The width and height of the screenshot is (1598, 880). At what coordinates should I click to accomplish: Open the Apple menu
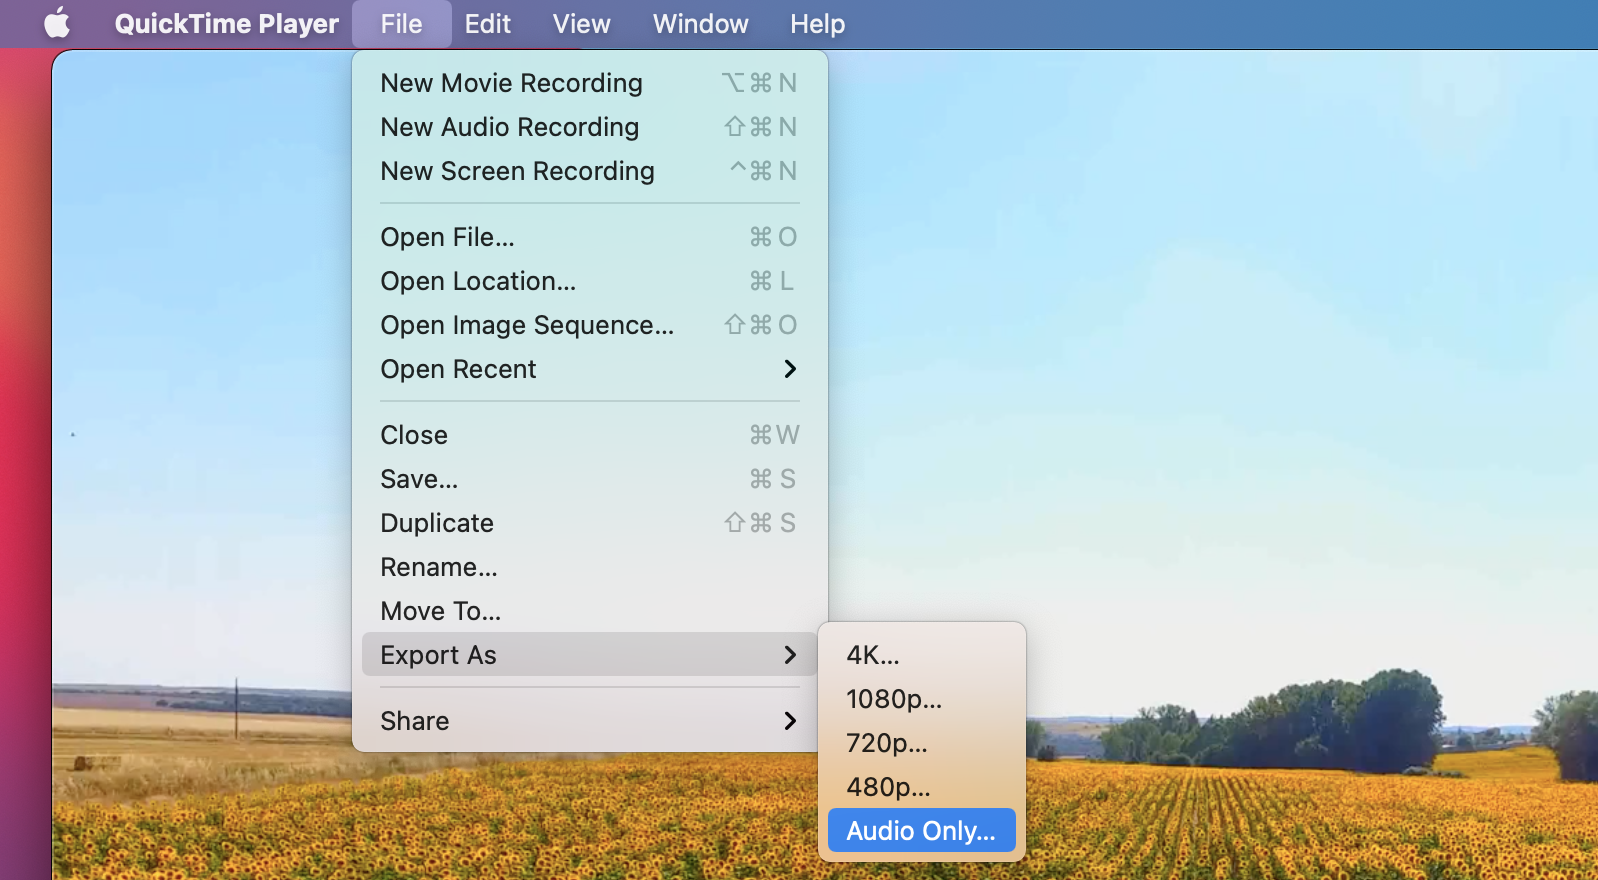(x=58, y=23)
